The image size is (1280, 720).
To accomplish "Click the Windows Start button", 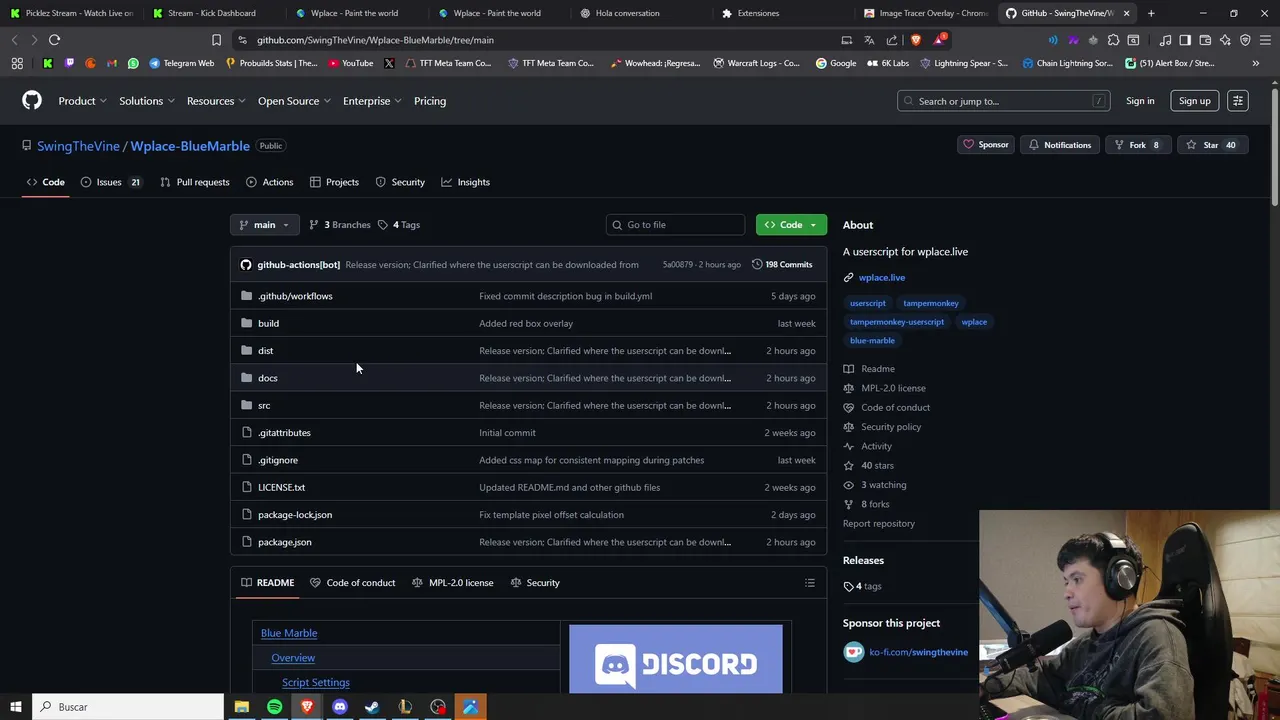I will click(15, 707).
